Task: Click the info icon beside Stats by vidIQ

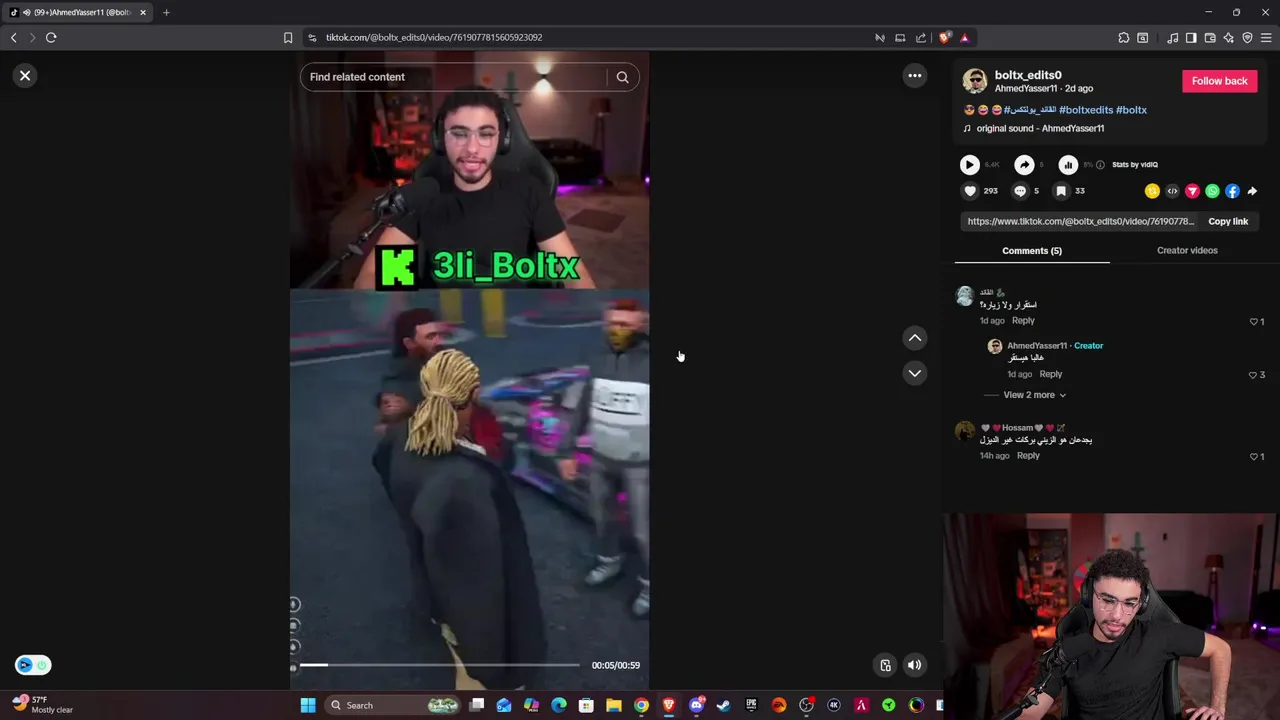Action: [1100, 165]
